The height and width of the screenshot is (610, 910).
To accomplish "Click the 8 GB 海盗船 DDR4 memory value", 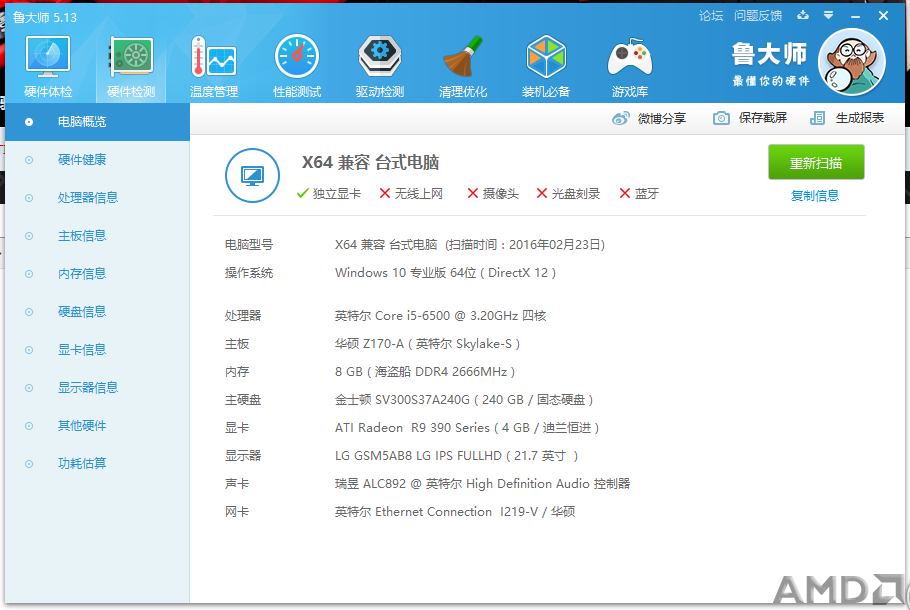I will pos(425,372).
